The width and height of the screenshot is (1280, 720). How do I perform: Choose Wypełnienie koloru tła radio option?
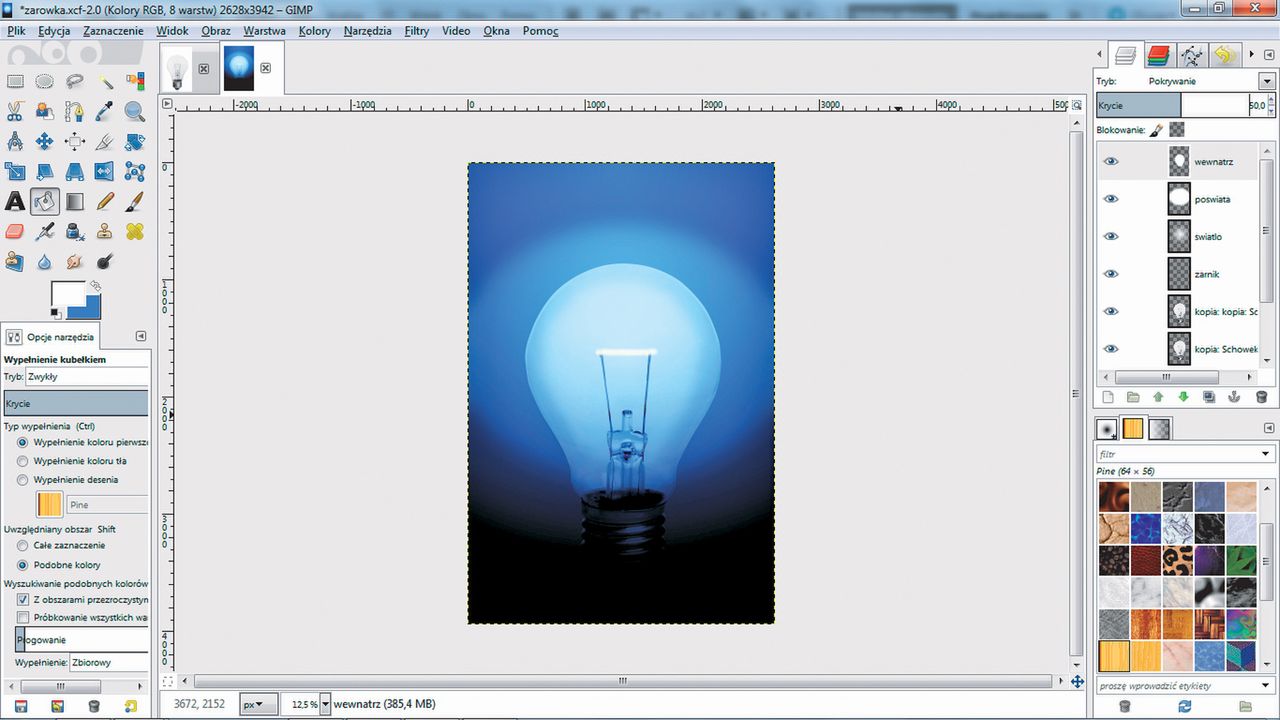point(23,461)
